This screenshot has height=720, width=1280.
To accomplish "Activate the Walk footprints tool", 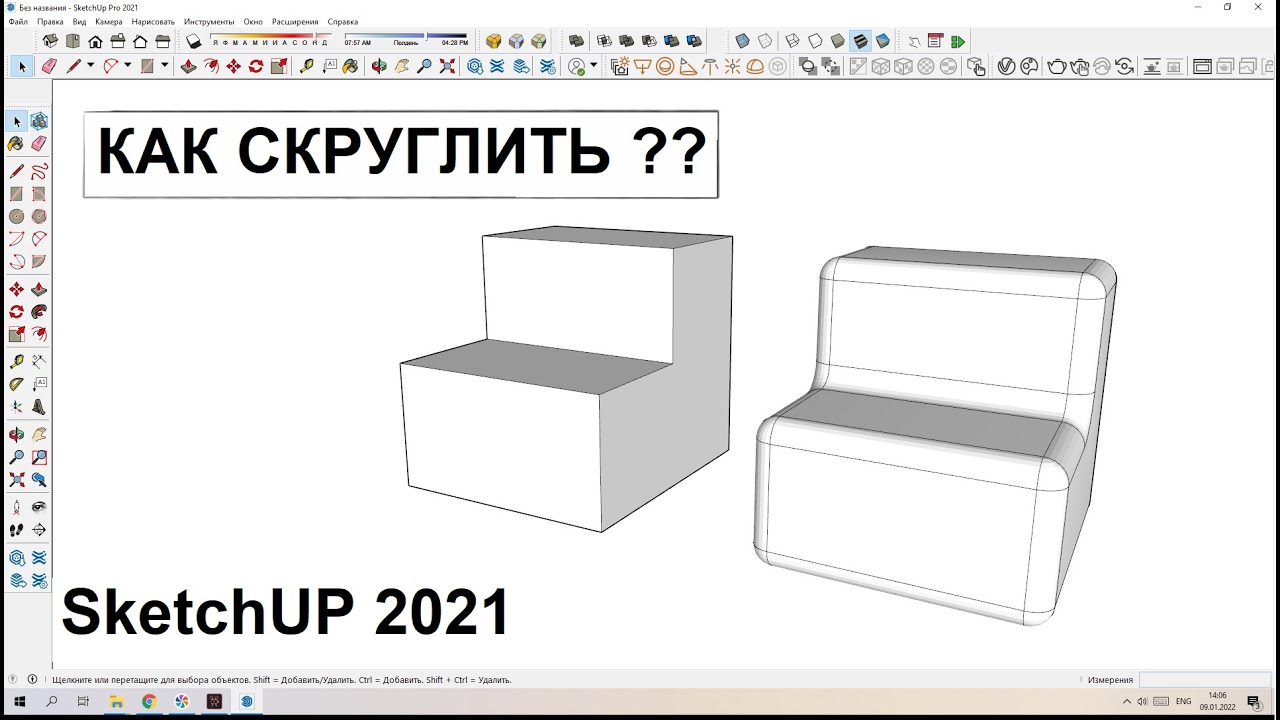I will (x=17, y=530).
